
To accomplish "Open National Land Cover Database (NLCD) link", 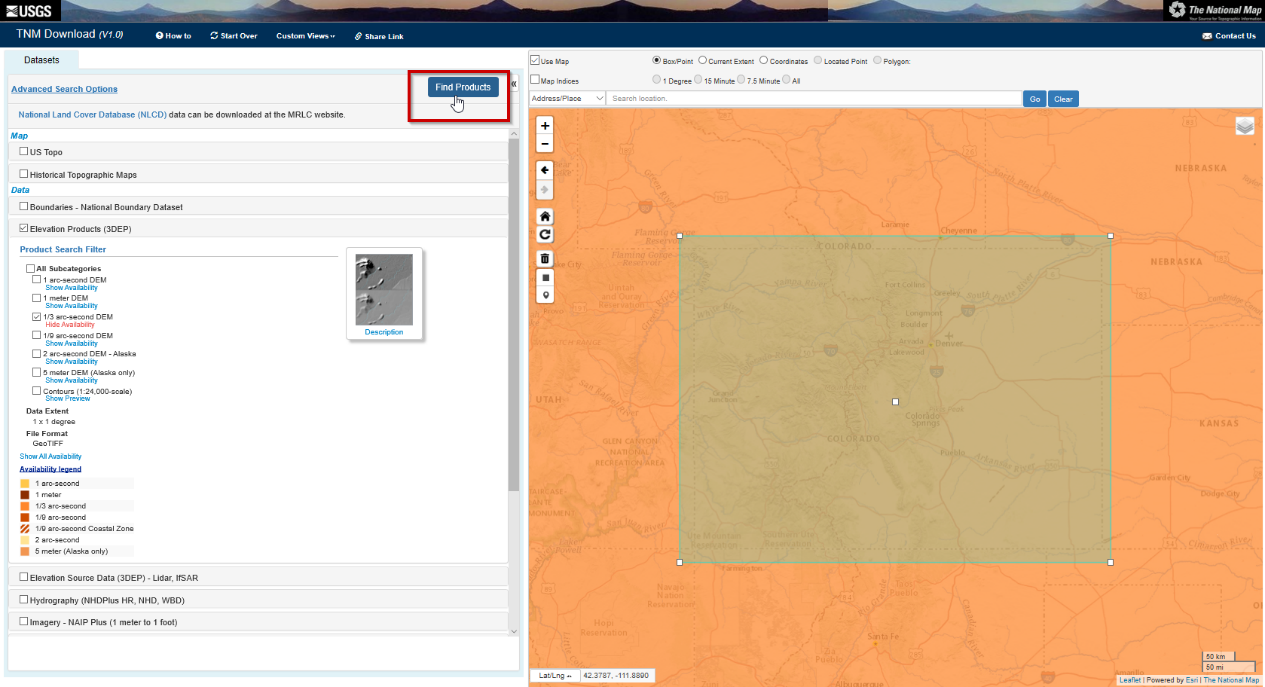I will (x=92, y=115).
